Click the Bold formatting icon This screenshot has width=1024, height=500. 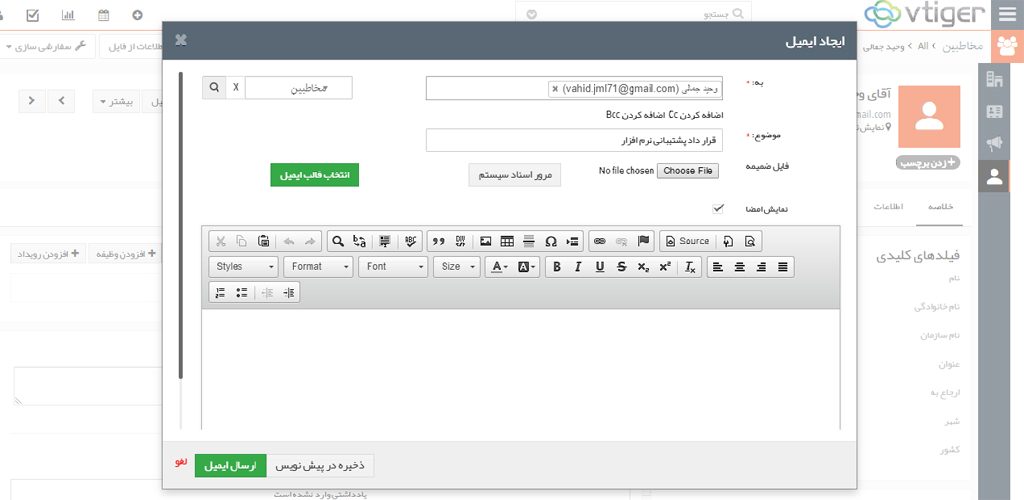pyautogui.click(x=556, y=267)
